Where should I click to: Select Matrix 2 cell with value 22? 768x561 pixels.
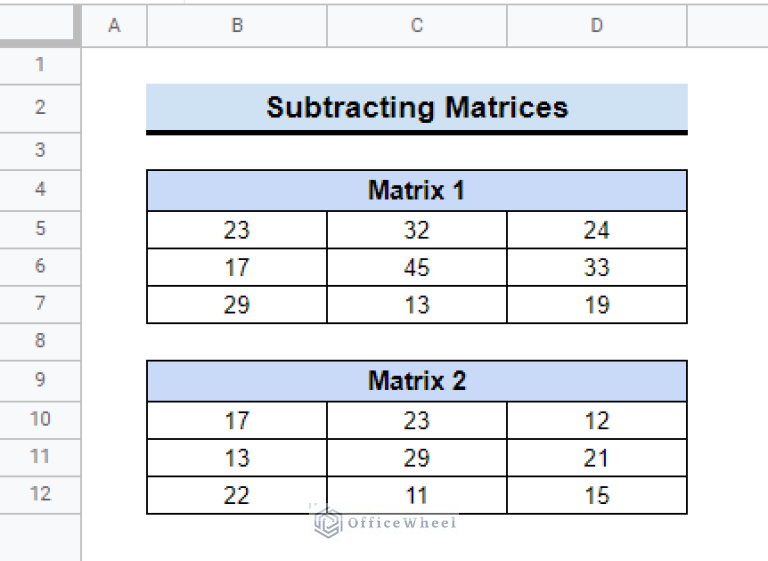[x=237, y=496]
